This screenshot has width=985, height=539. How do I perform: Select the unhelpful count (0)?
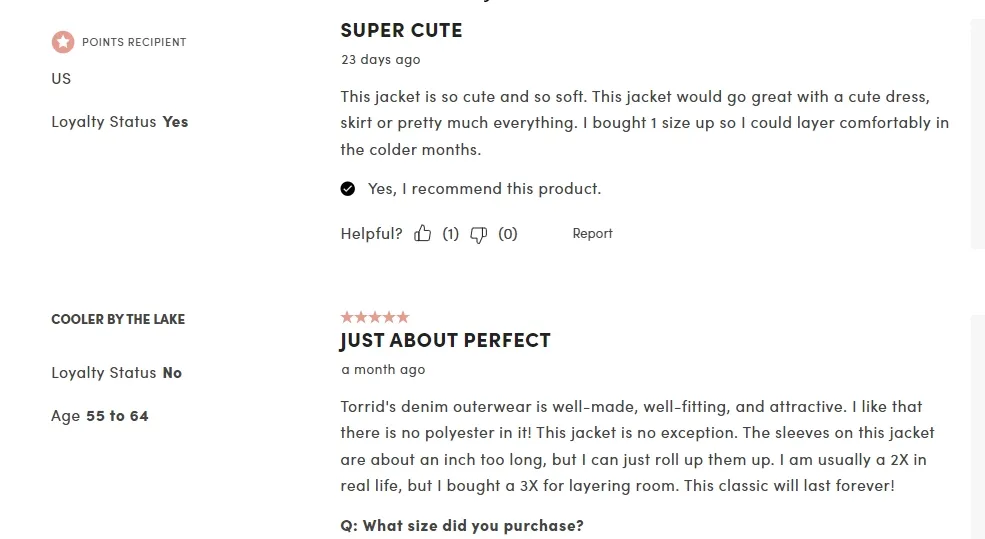[x=508, y=234]
